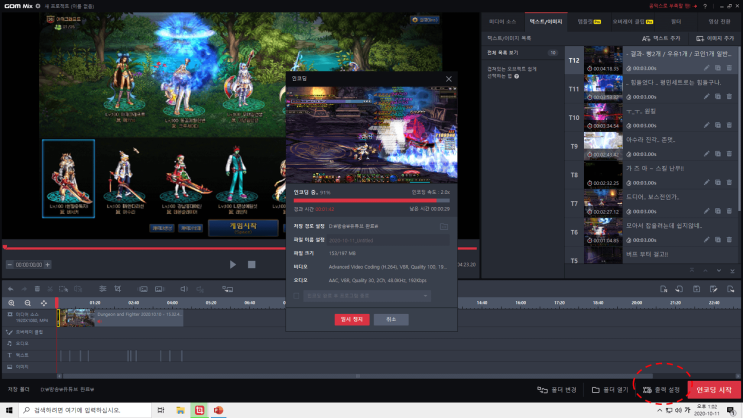Viewport: 743px width, 418px height.
Task: Click the Windows taskbar search box
Action: (85, 410)
